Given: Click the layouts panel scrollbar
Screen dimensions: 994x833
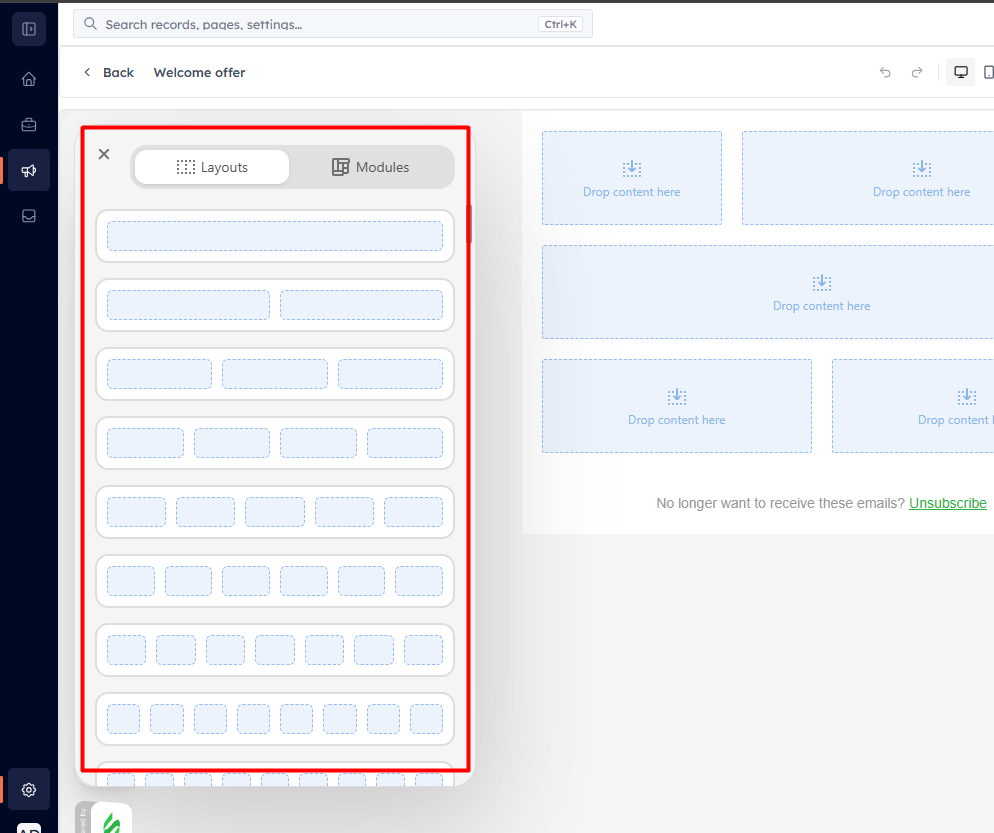Looking at the screenshot, I should [469, 224].
